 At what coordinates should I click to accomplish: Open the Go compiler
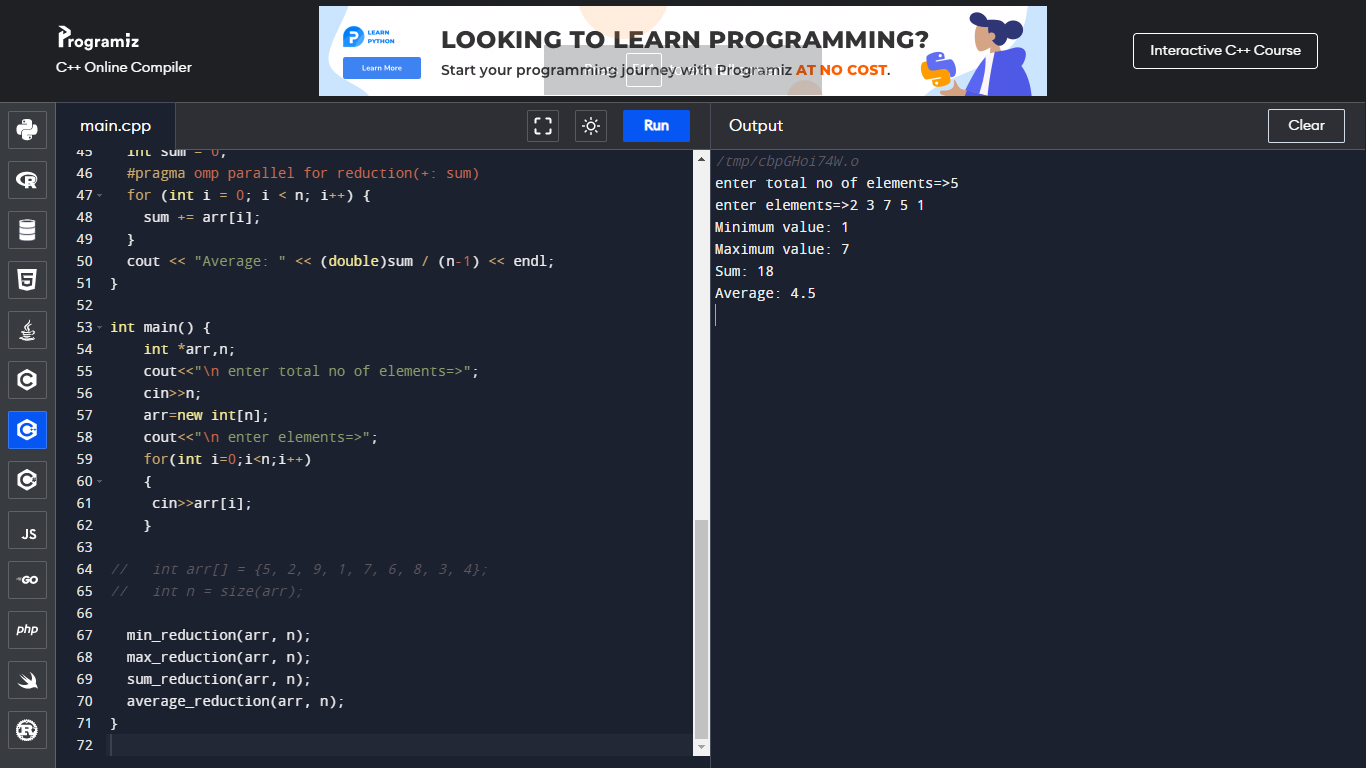27,579
